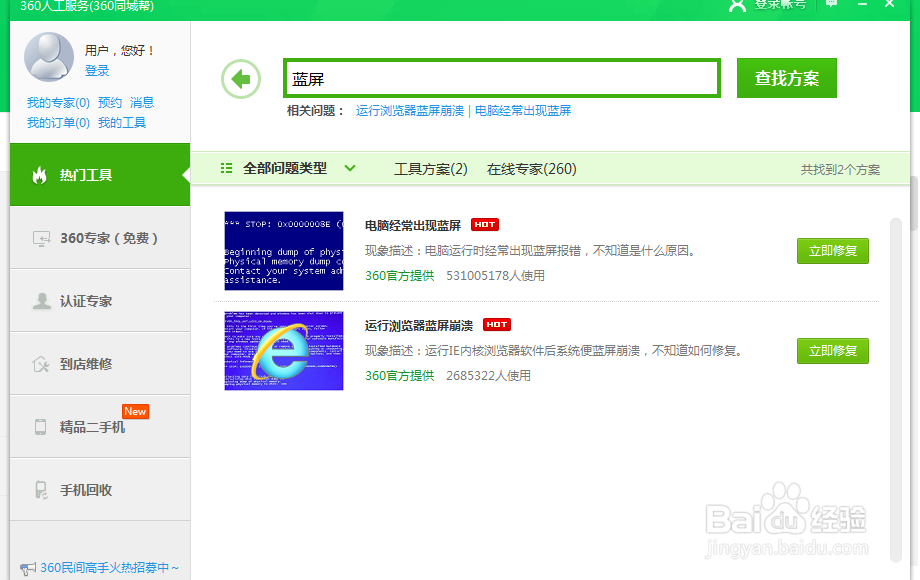Select the 热门工具 flame icon

[39, 175]
